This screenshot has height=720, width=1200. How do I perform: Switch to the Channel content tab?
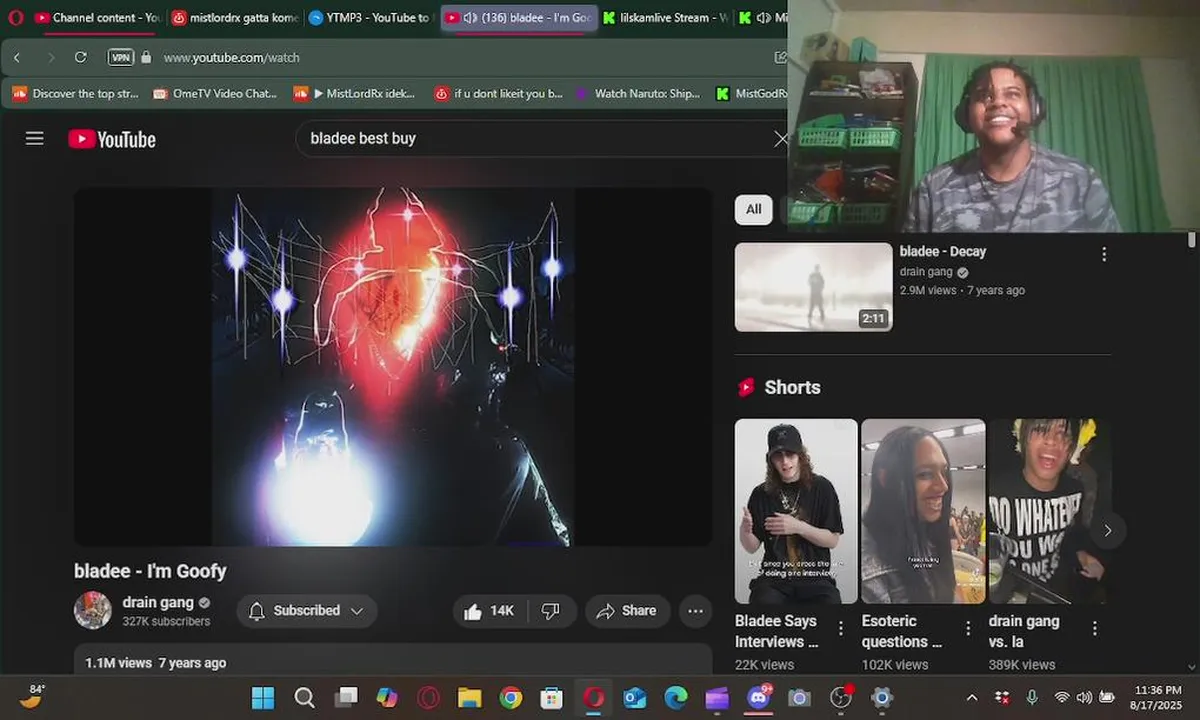tap(97, 18)
